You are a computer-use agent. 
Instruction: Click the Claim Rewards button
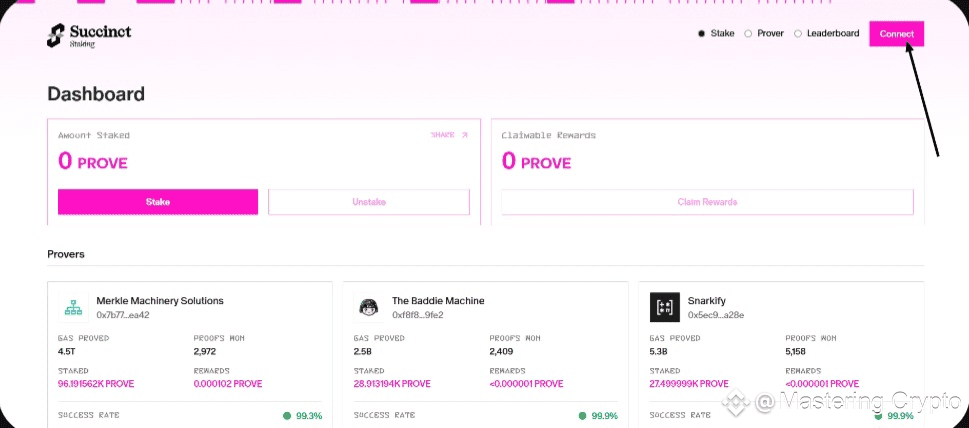[x=707, y=202]
